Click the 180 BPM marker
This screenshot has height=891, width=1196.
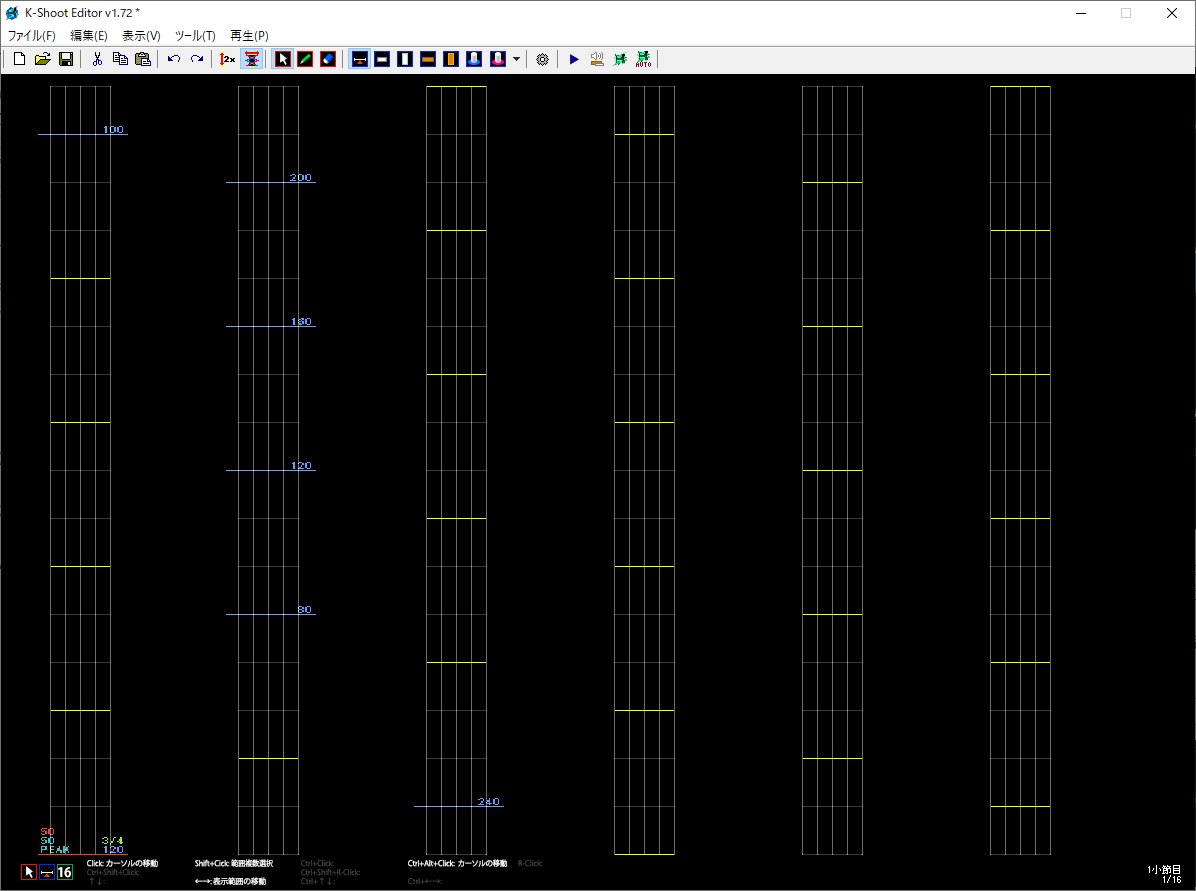pos(301,322)
